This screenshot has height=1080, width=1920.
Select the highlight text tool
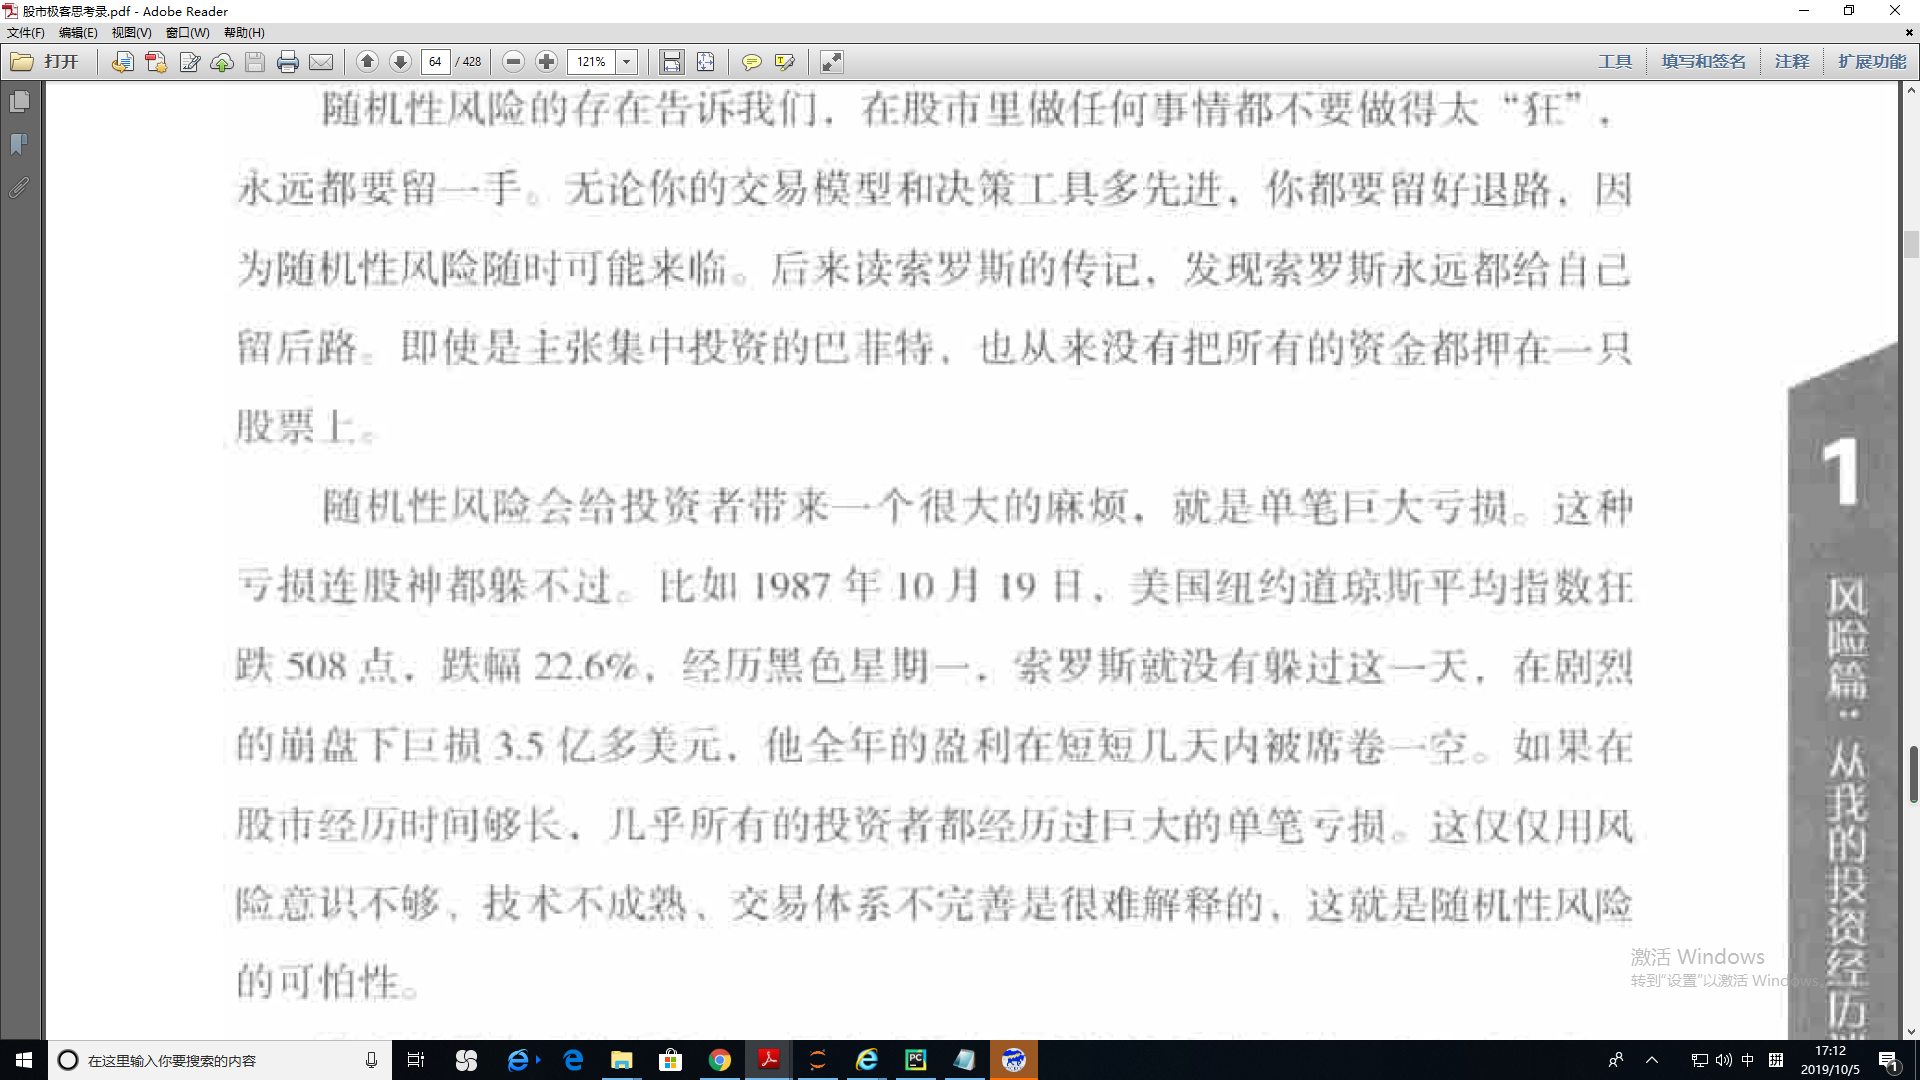point(784,62)
